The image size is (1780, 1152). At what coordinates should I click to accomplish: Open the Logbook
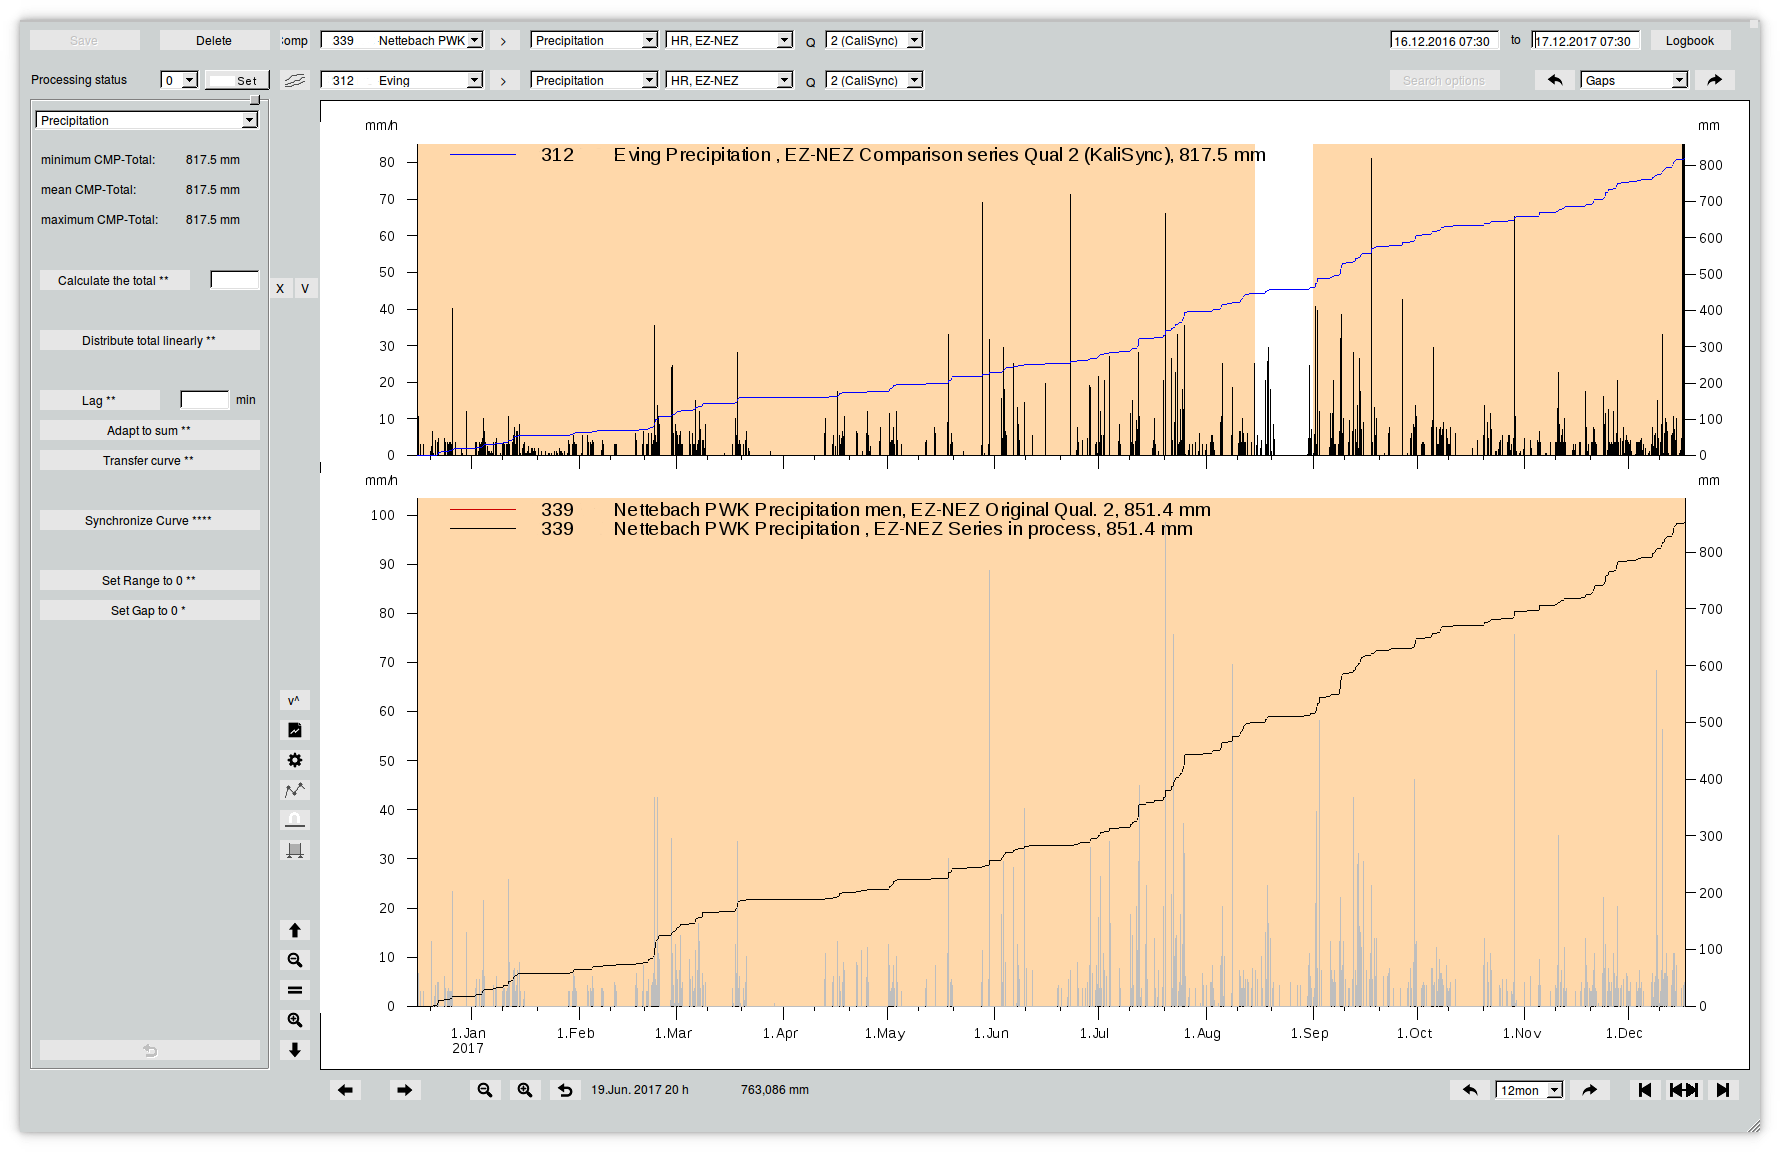[1689, 41]
